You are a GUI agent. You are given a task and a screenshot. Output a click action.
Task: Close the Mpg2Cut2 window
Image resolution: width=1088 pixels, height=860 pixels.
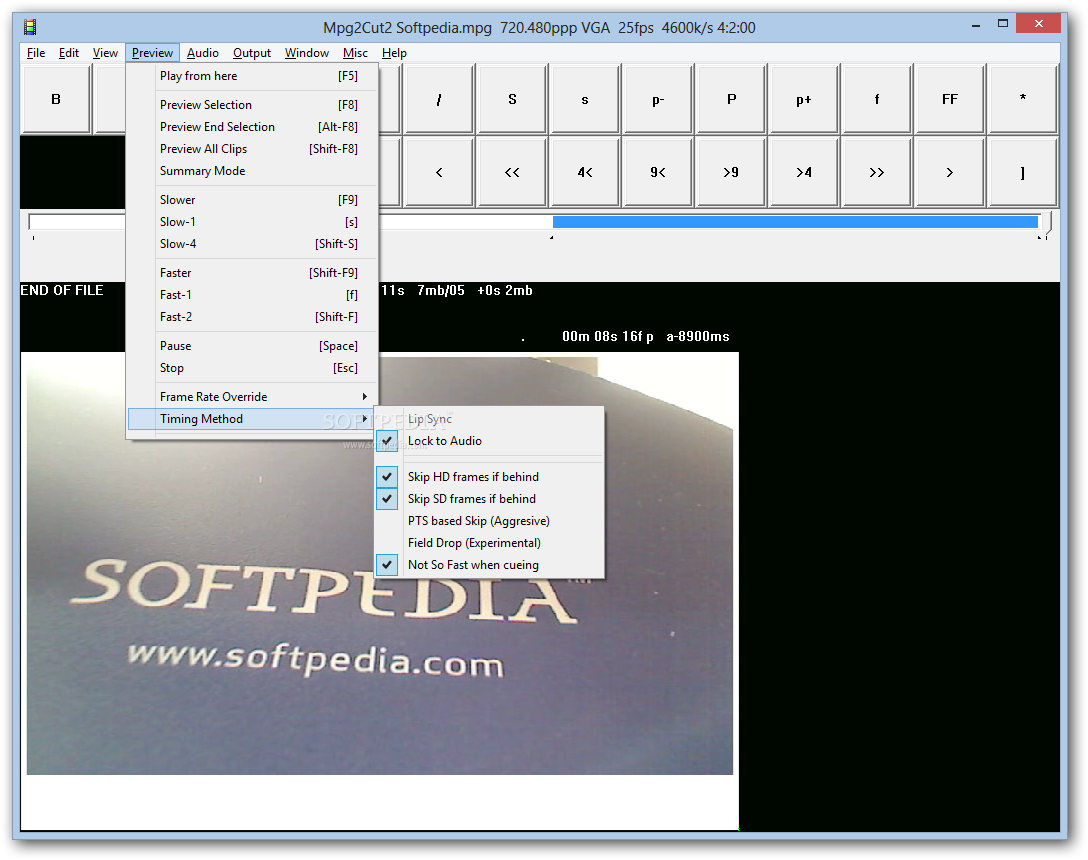click(x=1038, y=24)
